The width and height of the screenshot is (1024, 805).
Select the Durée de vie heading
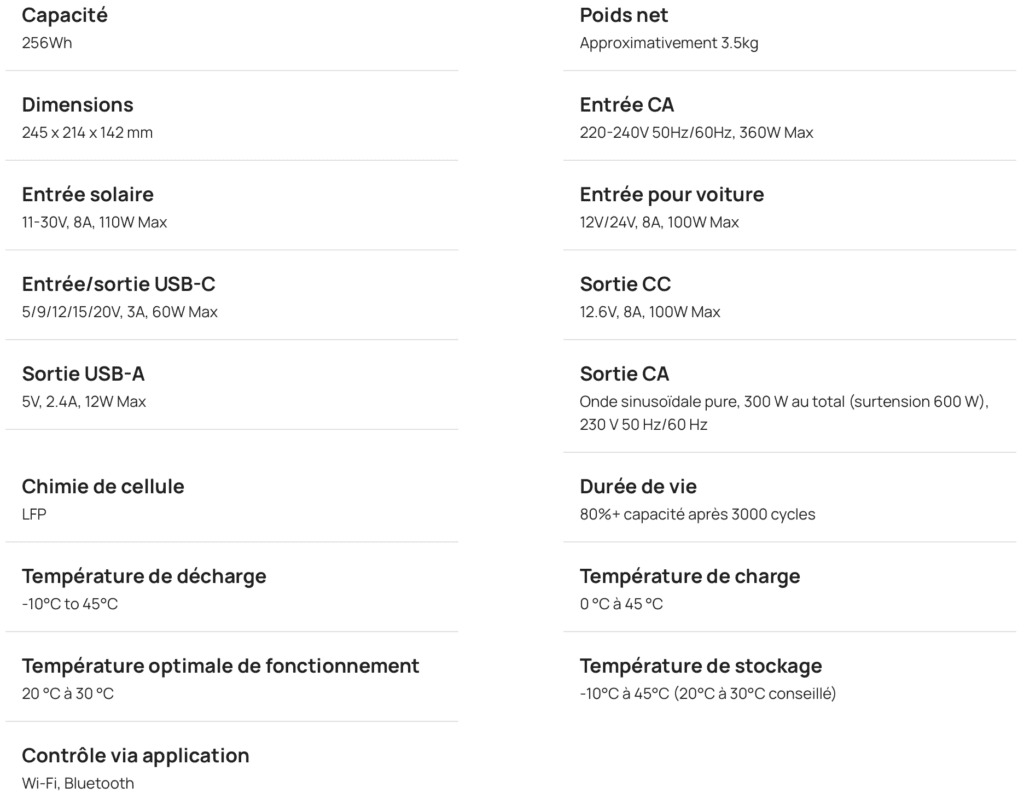click(638, 486)
